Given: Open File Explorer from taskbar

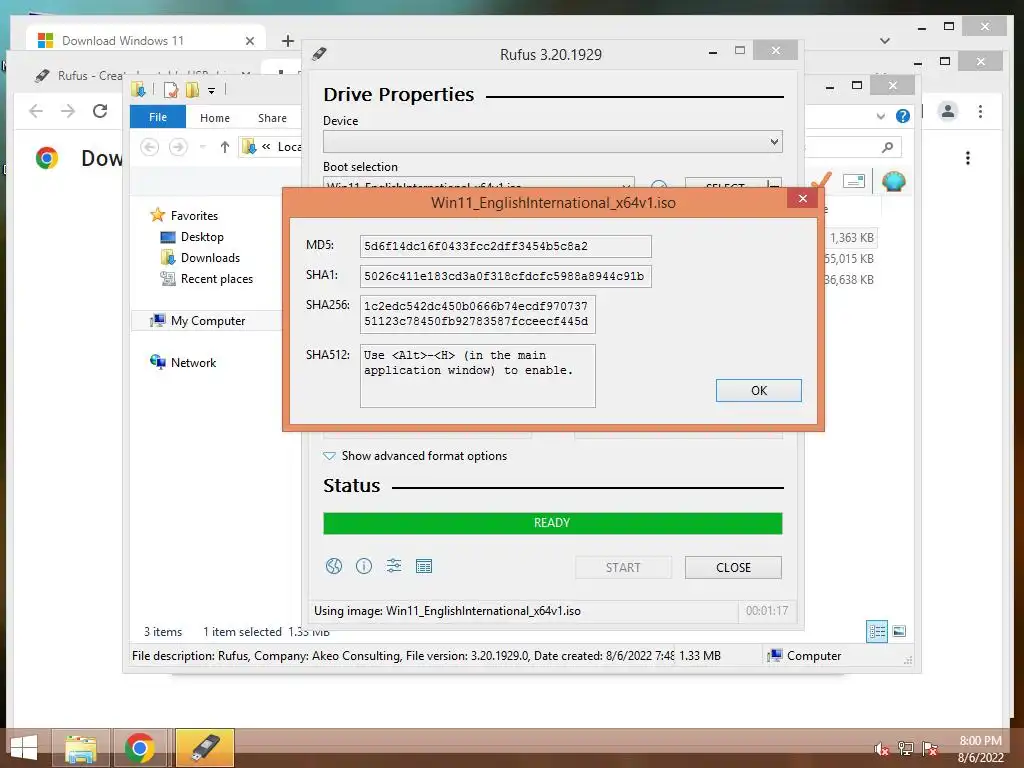Looking at the screenshot, I should (x=81, y=748).
